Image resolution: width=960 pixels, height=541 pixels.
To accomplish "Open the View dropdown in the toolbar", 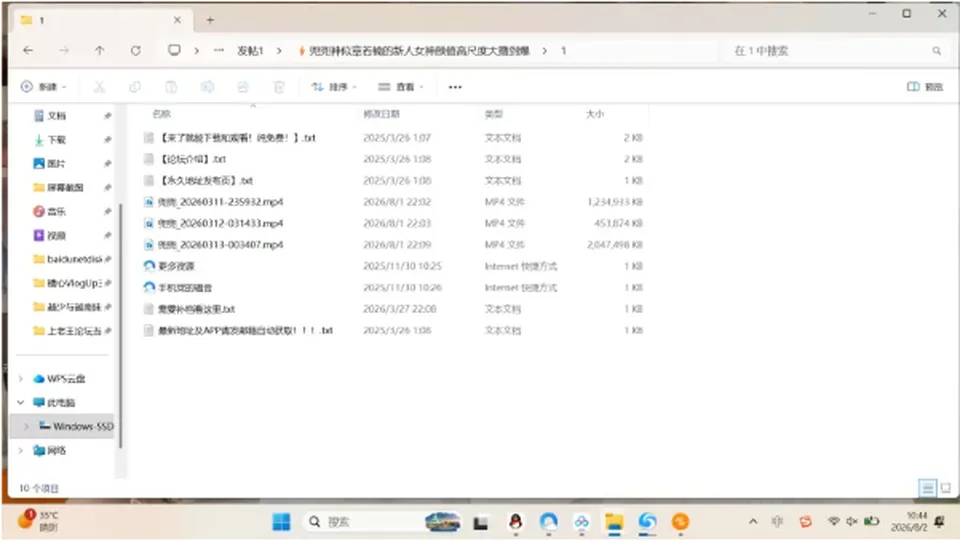I will point(401,87).
